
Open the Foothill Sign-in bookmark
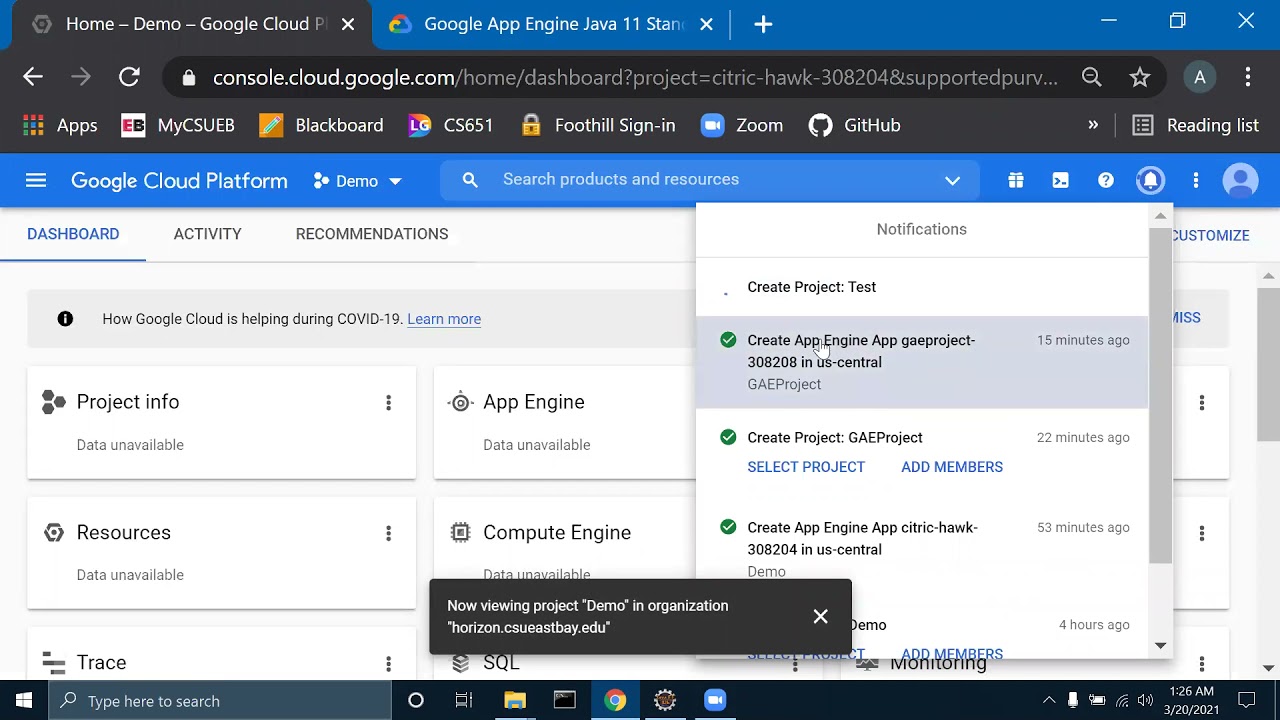click(598, 125)
